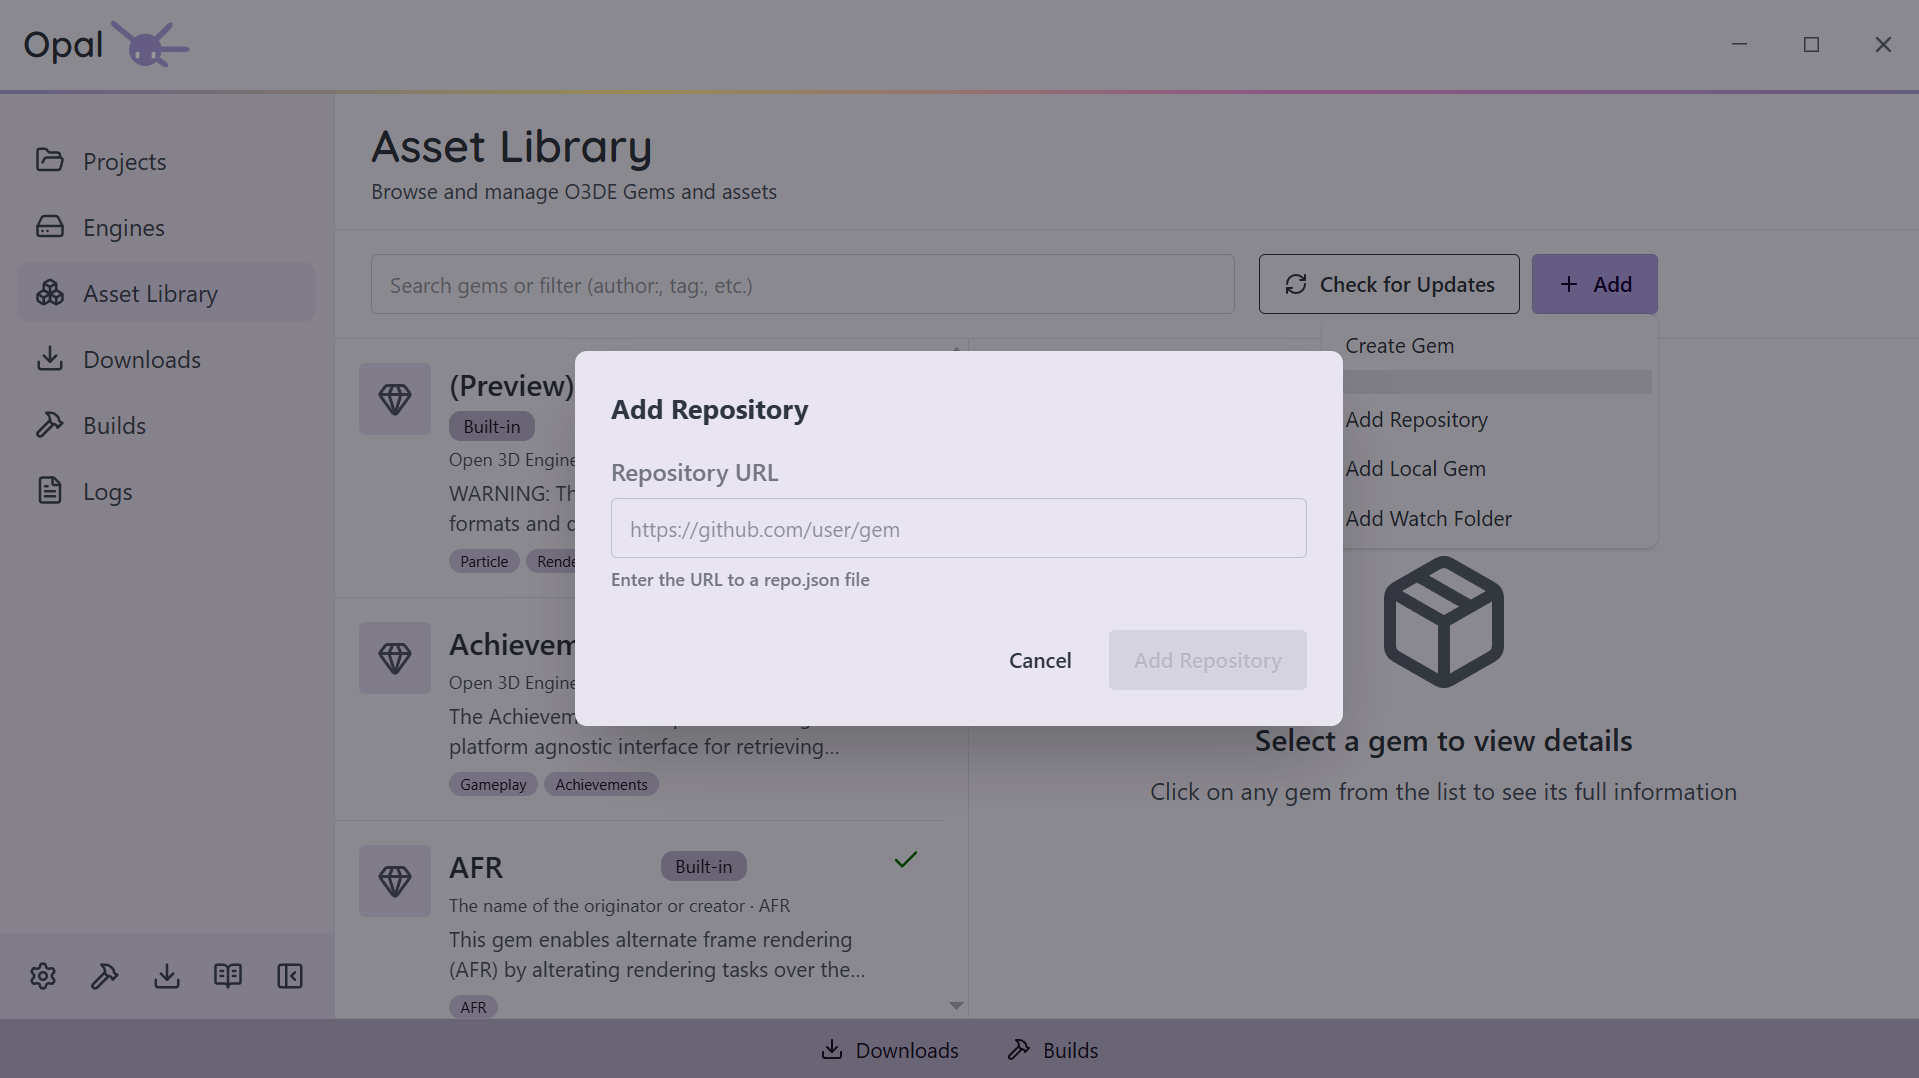The height and width of the screenshot is (1078, 1919).
Task: Click the hammer build icon in sidebar footer
Action: click(105, 976)
